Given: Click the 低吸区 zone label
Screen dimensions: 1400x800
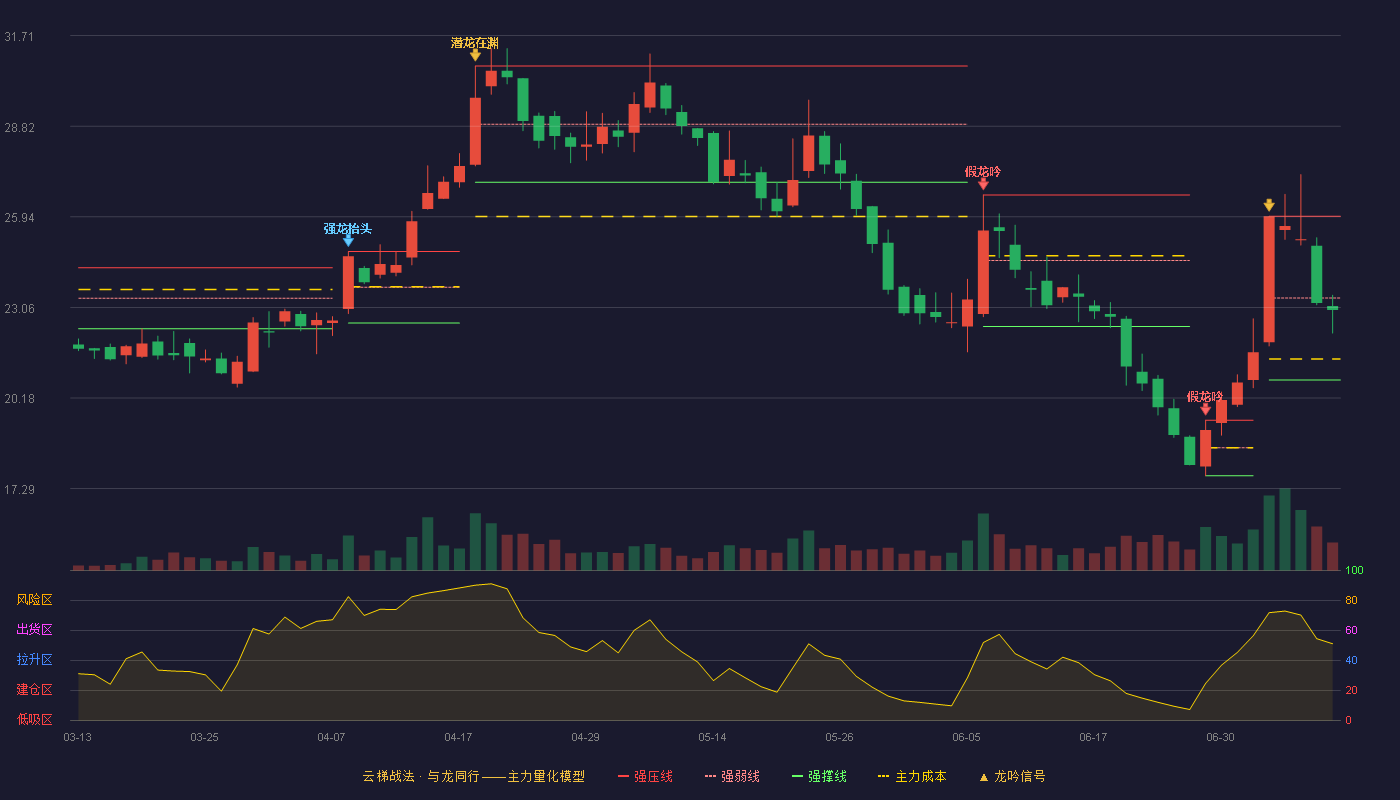Looking at the screenshot, I should [34, 719].
